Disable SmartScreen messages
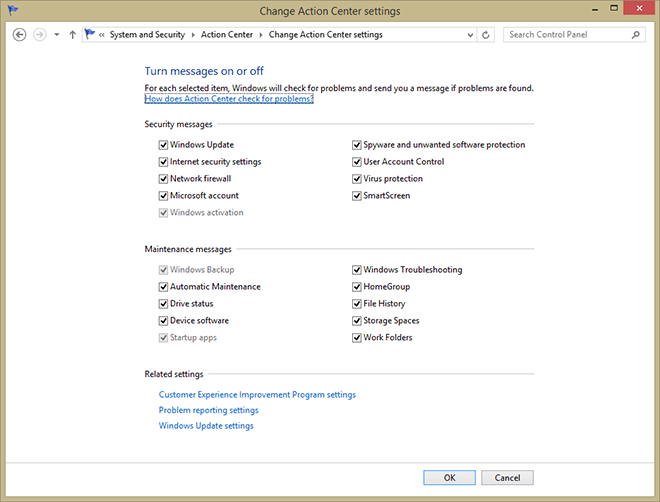This screenshot has height=502, width=660. [x=357, y=196]
